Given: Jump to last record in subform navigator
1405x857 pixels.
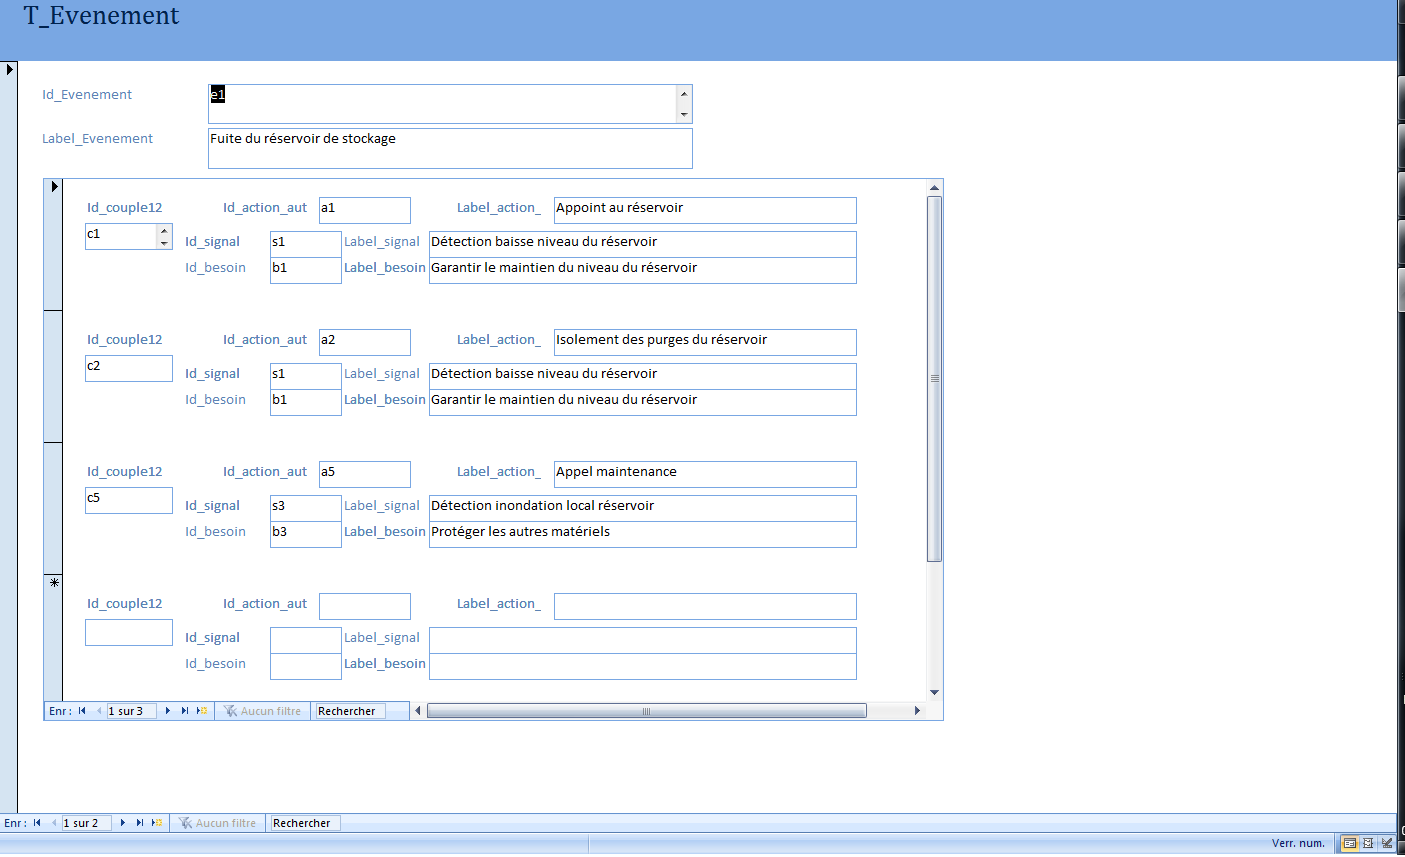Looking at the screenshot, I should [x=185, y=711].
